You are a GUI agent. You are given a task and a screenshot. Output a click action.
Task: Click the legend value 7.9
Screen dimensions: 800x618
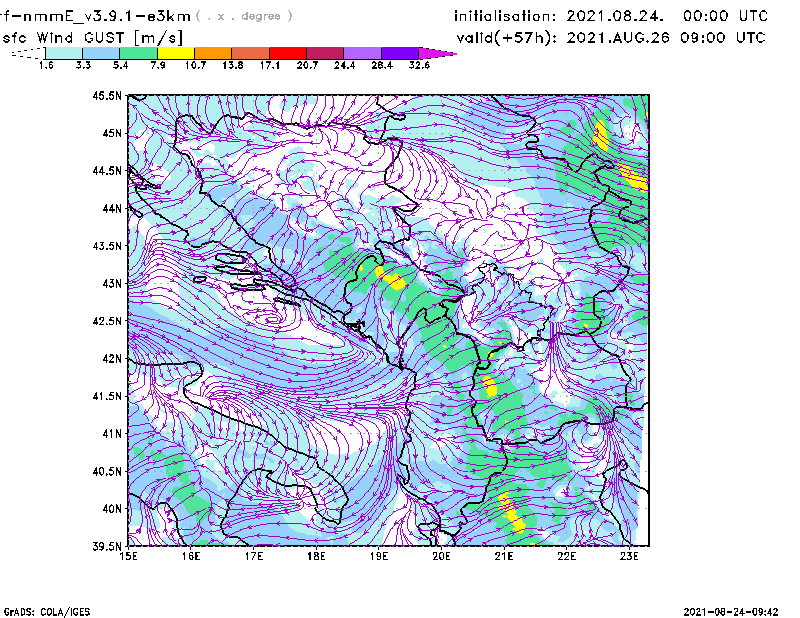point(158,65)
